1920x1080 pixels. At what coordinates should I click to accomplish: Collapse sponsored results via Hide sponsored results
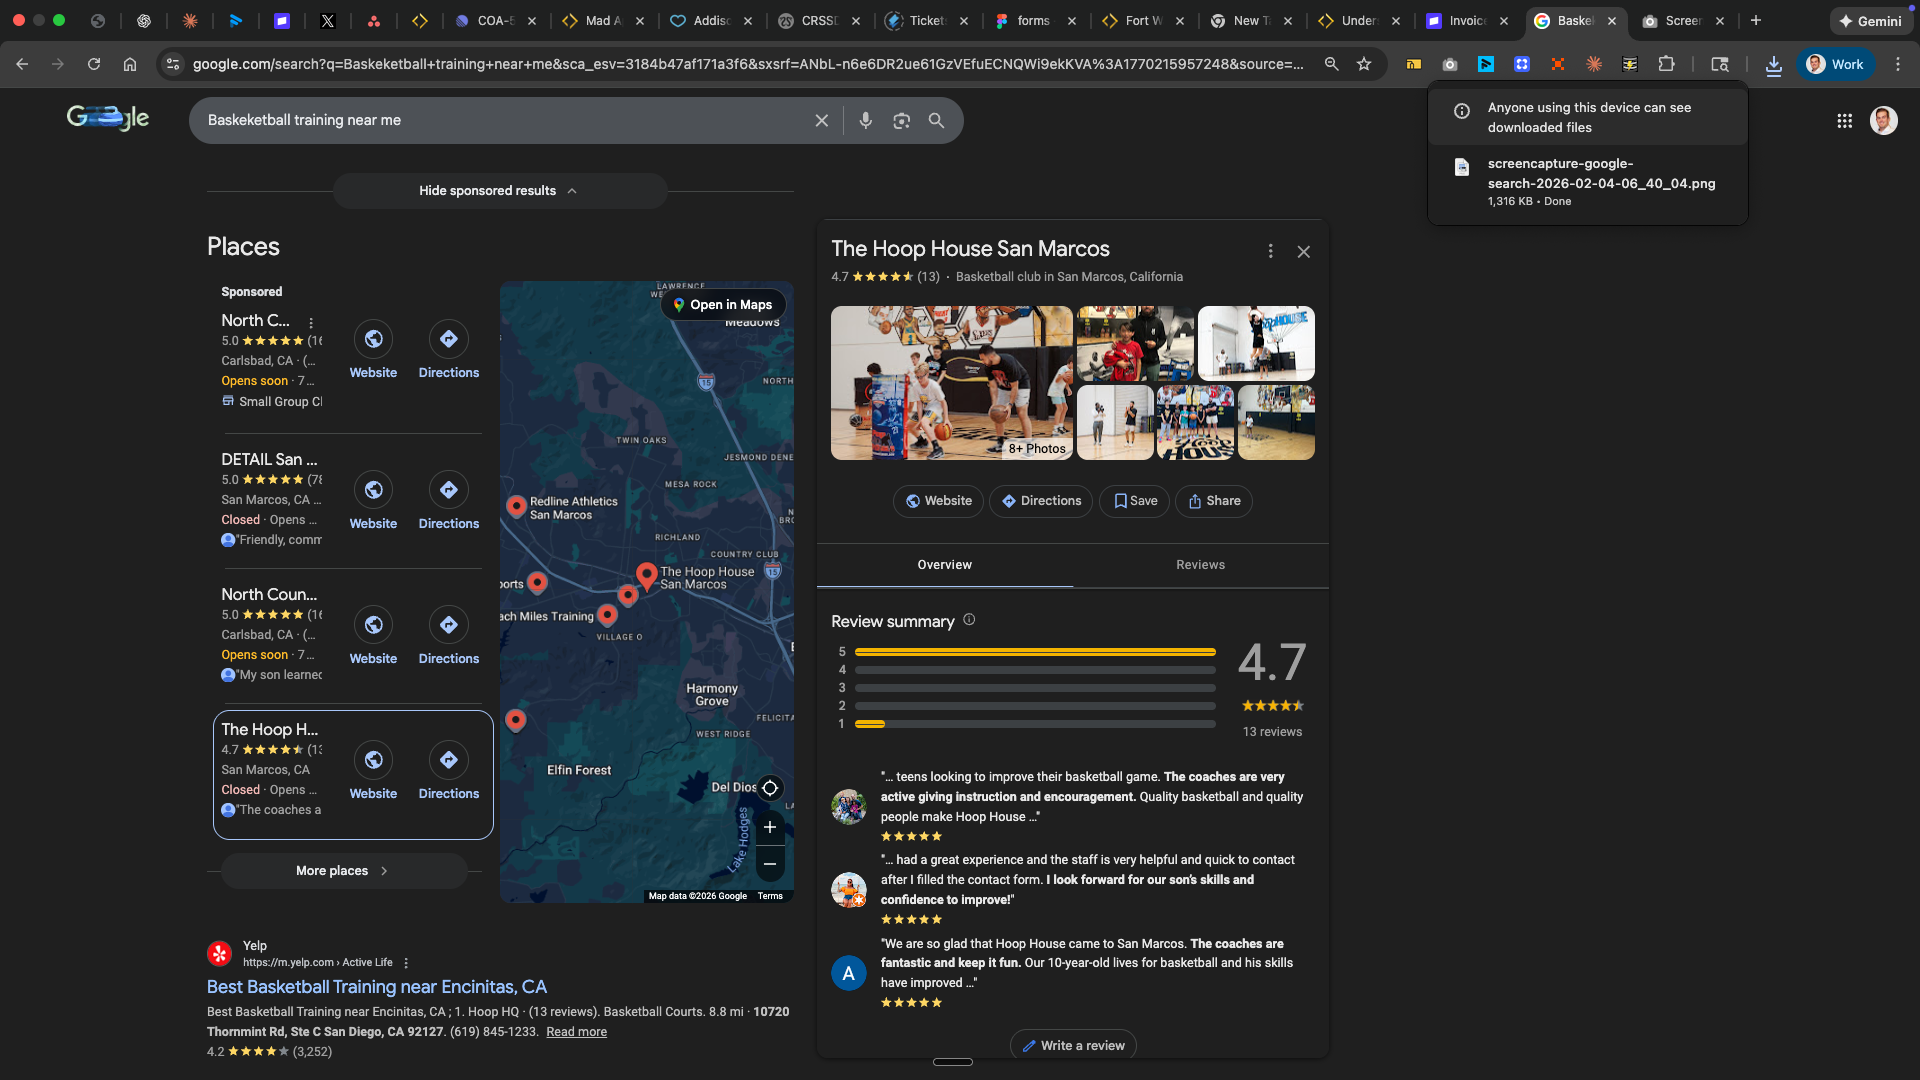499,190
